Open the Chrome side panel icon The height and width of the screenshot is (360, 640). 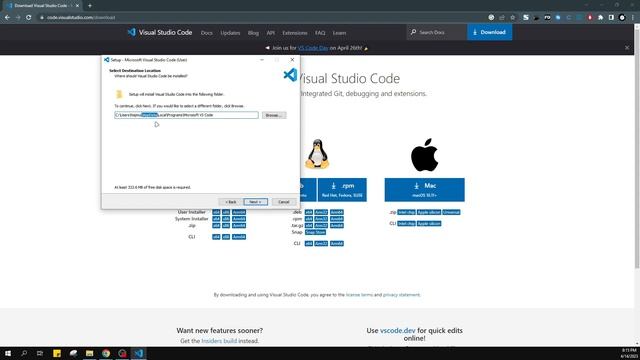click(x=611, y=18)
